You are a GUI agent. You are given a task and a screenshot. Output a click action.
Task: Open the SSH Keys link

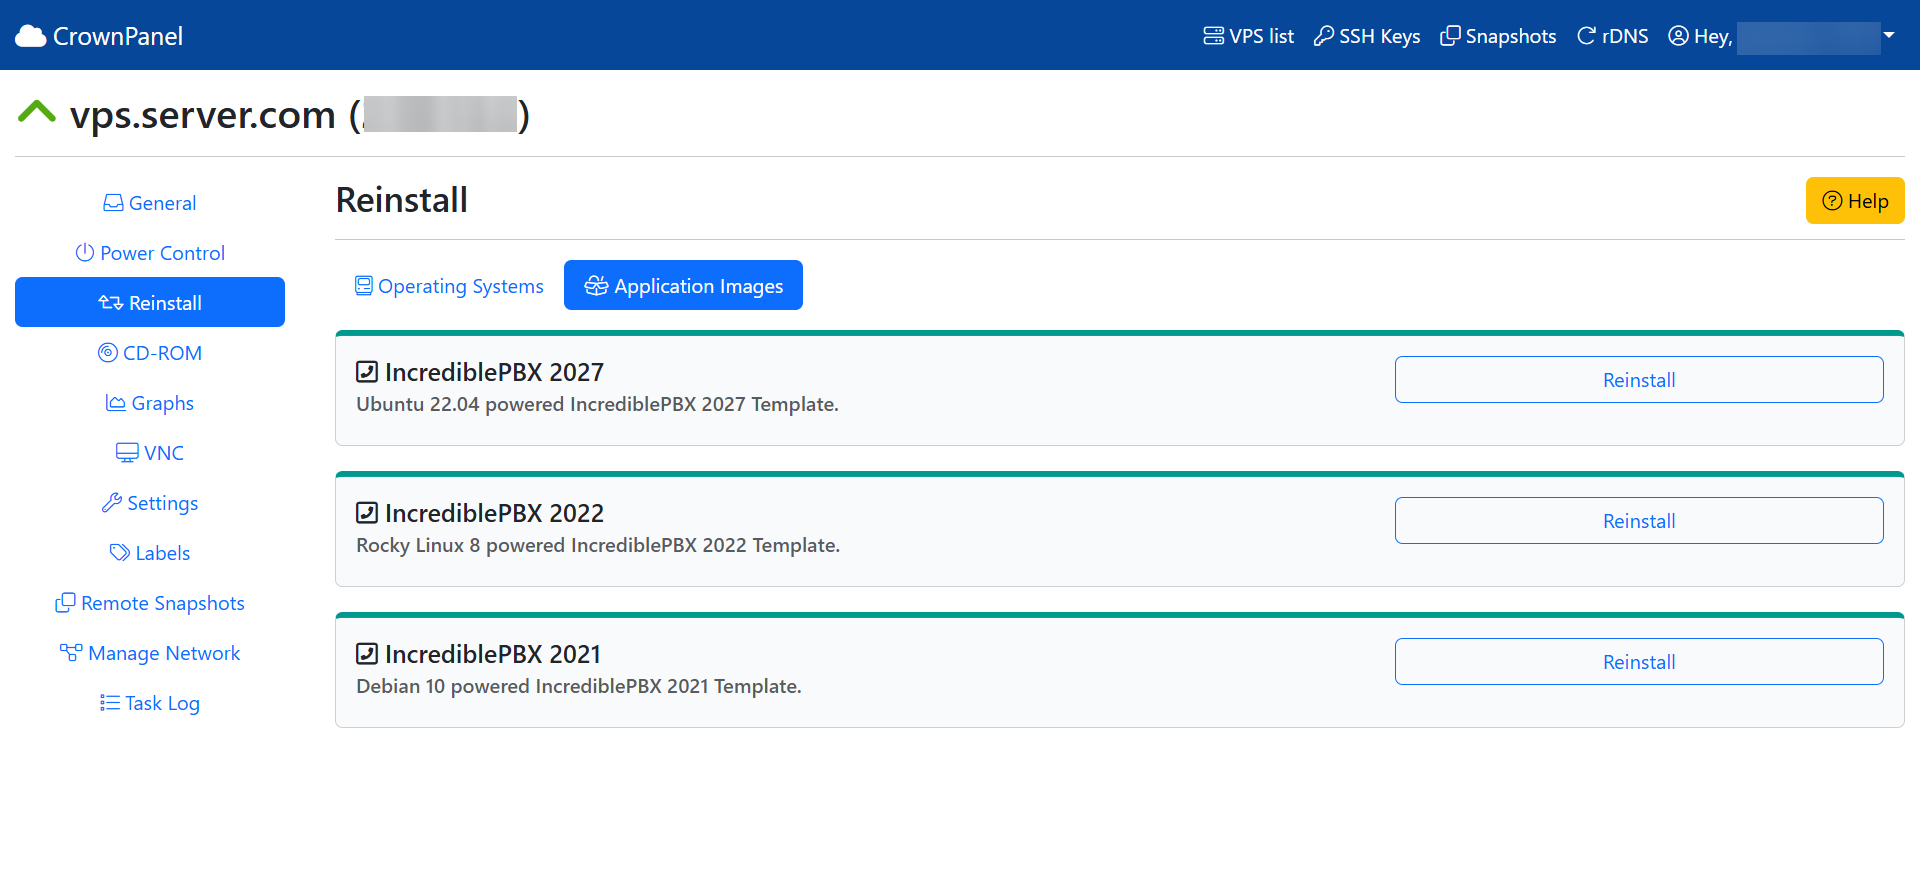pos(1367,36)
